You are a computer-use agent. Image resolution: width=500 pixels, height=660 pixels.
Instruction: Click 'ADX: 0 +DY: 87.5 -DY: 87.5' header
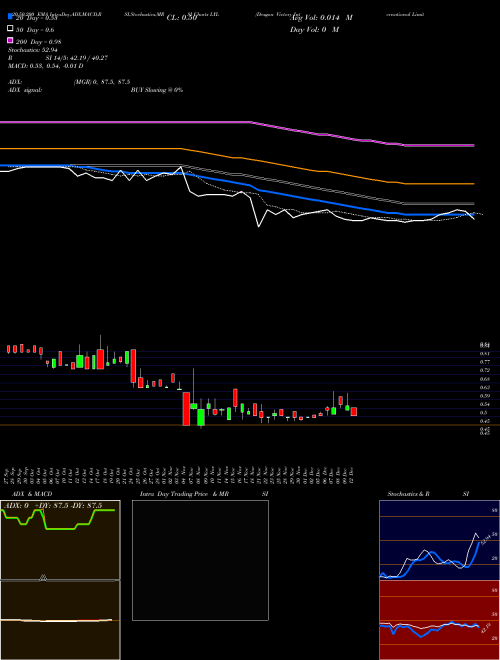54,506
